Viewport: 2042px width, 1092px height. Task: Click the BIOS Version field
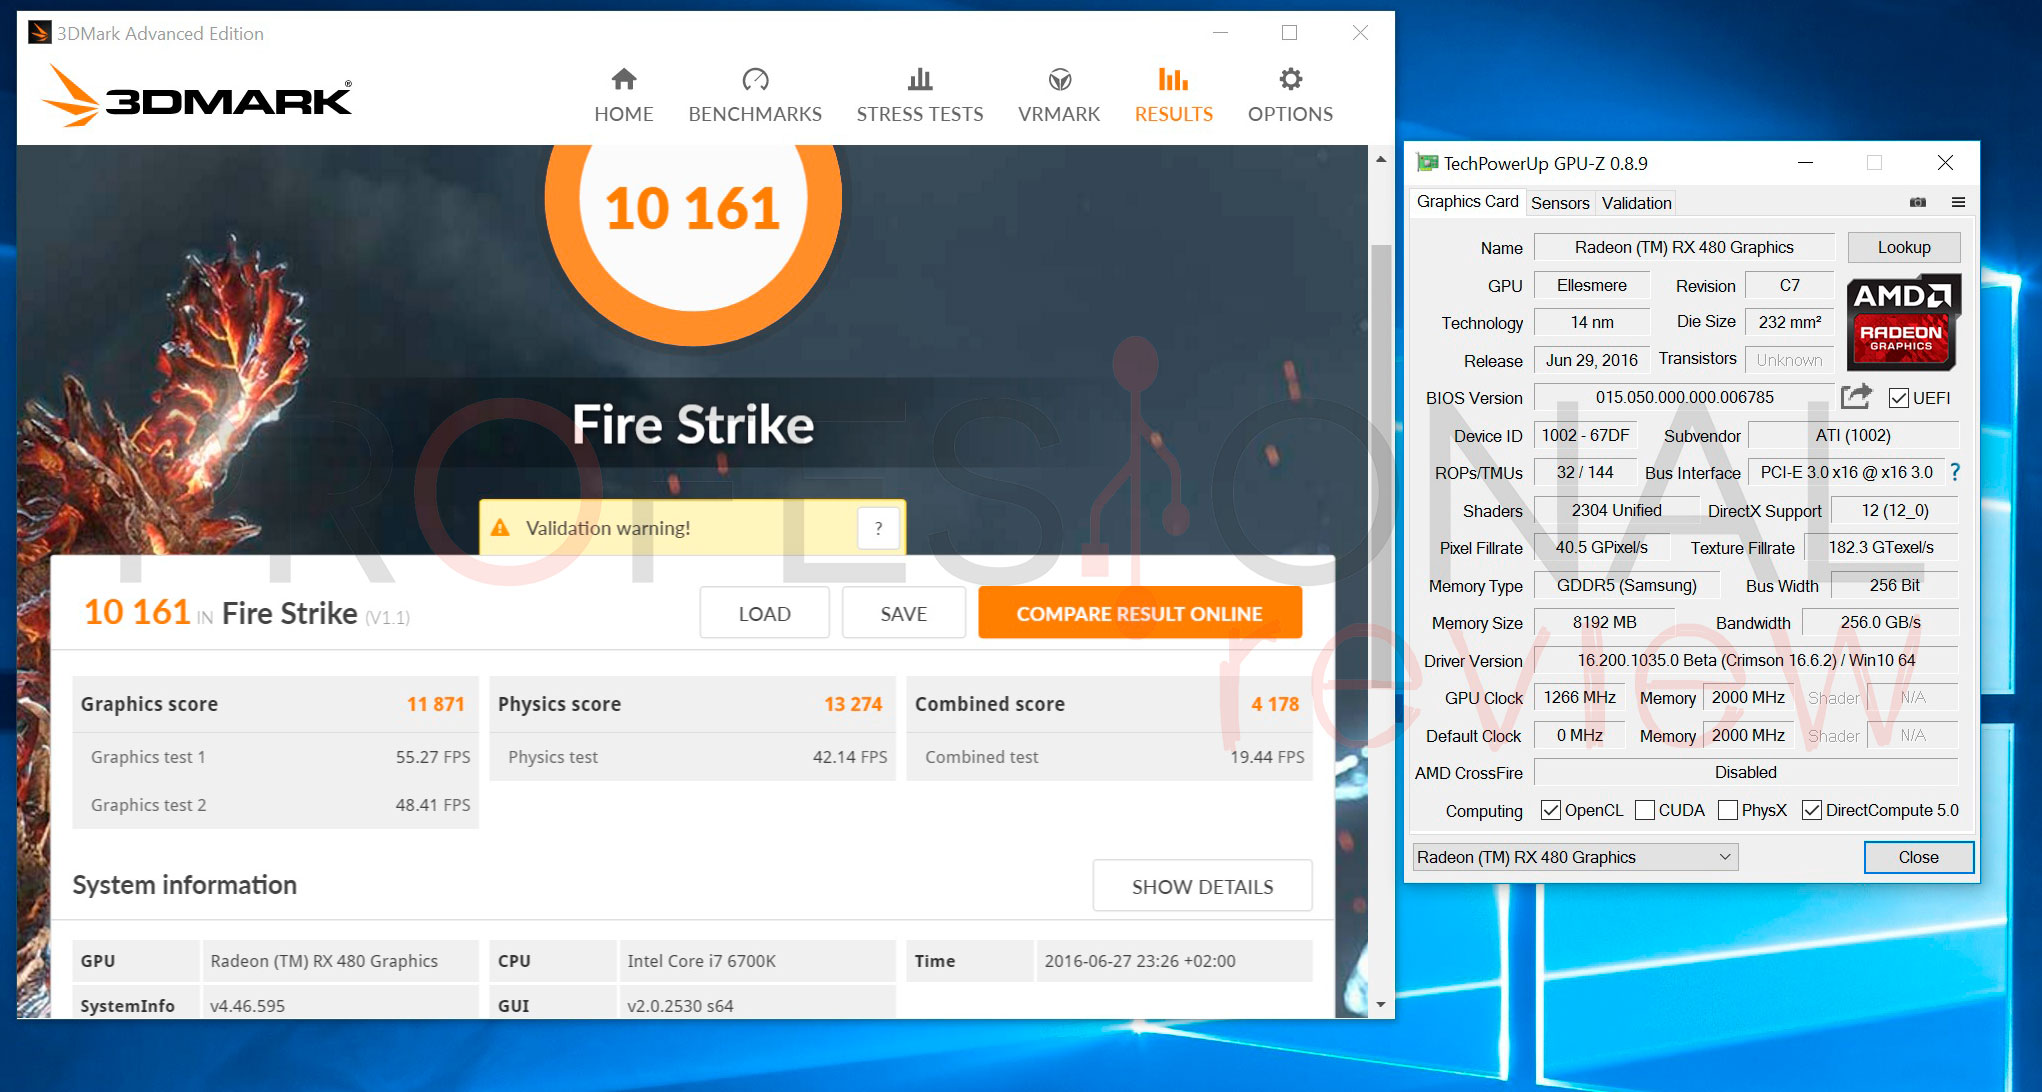click(1684, 397)
